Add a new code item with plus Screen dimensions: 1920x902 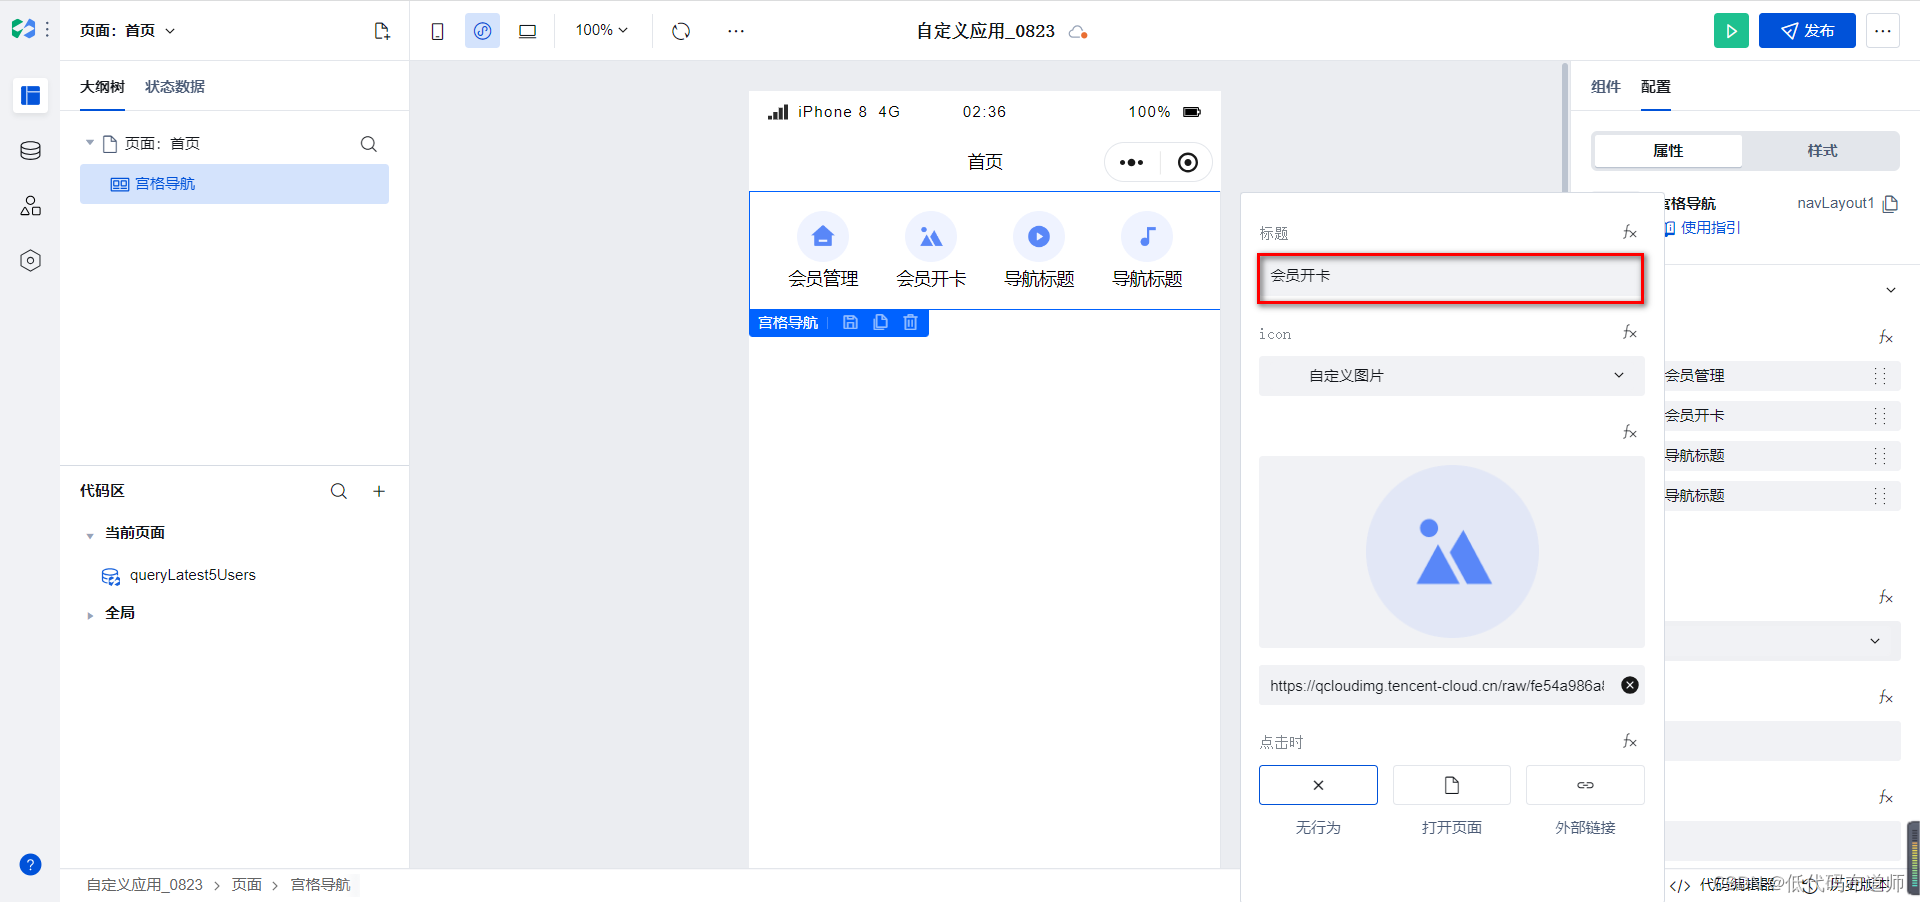click(379, 491)
